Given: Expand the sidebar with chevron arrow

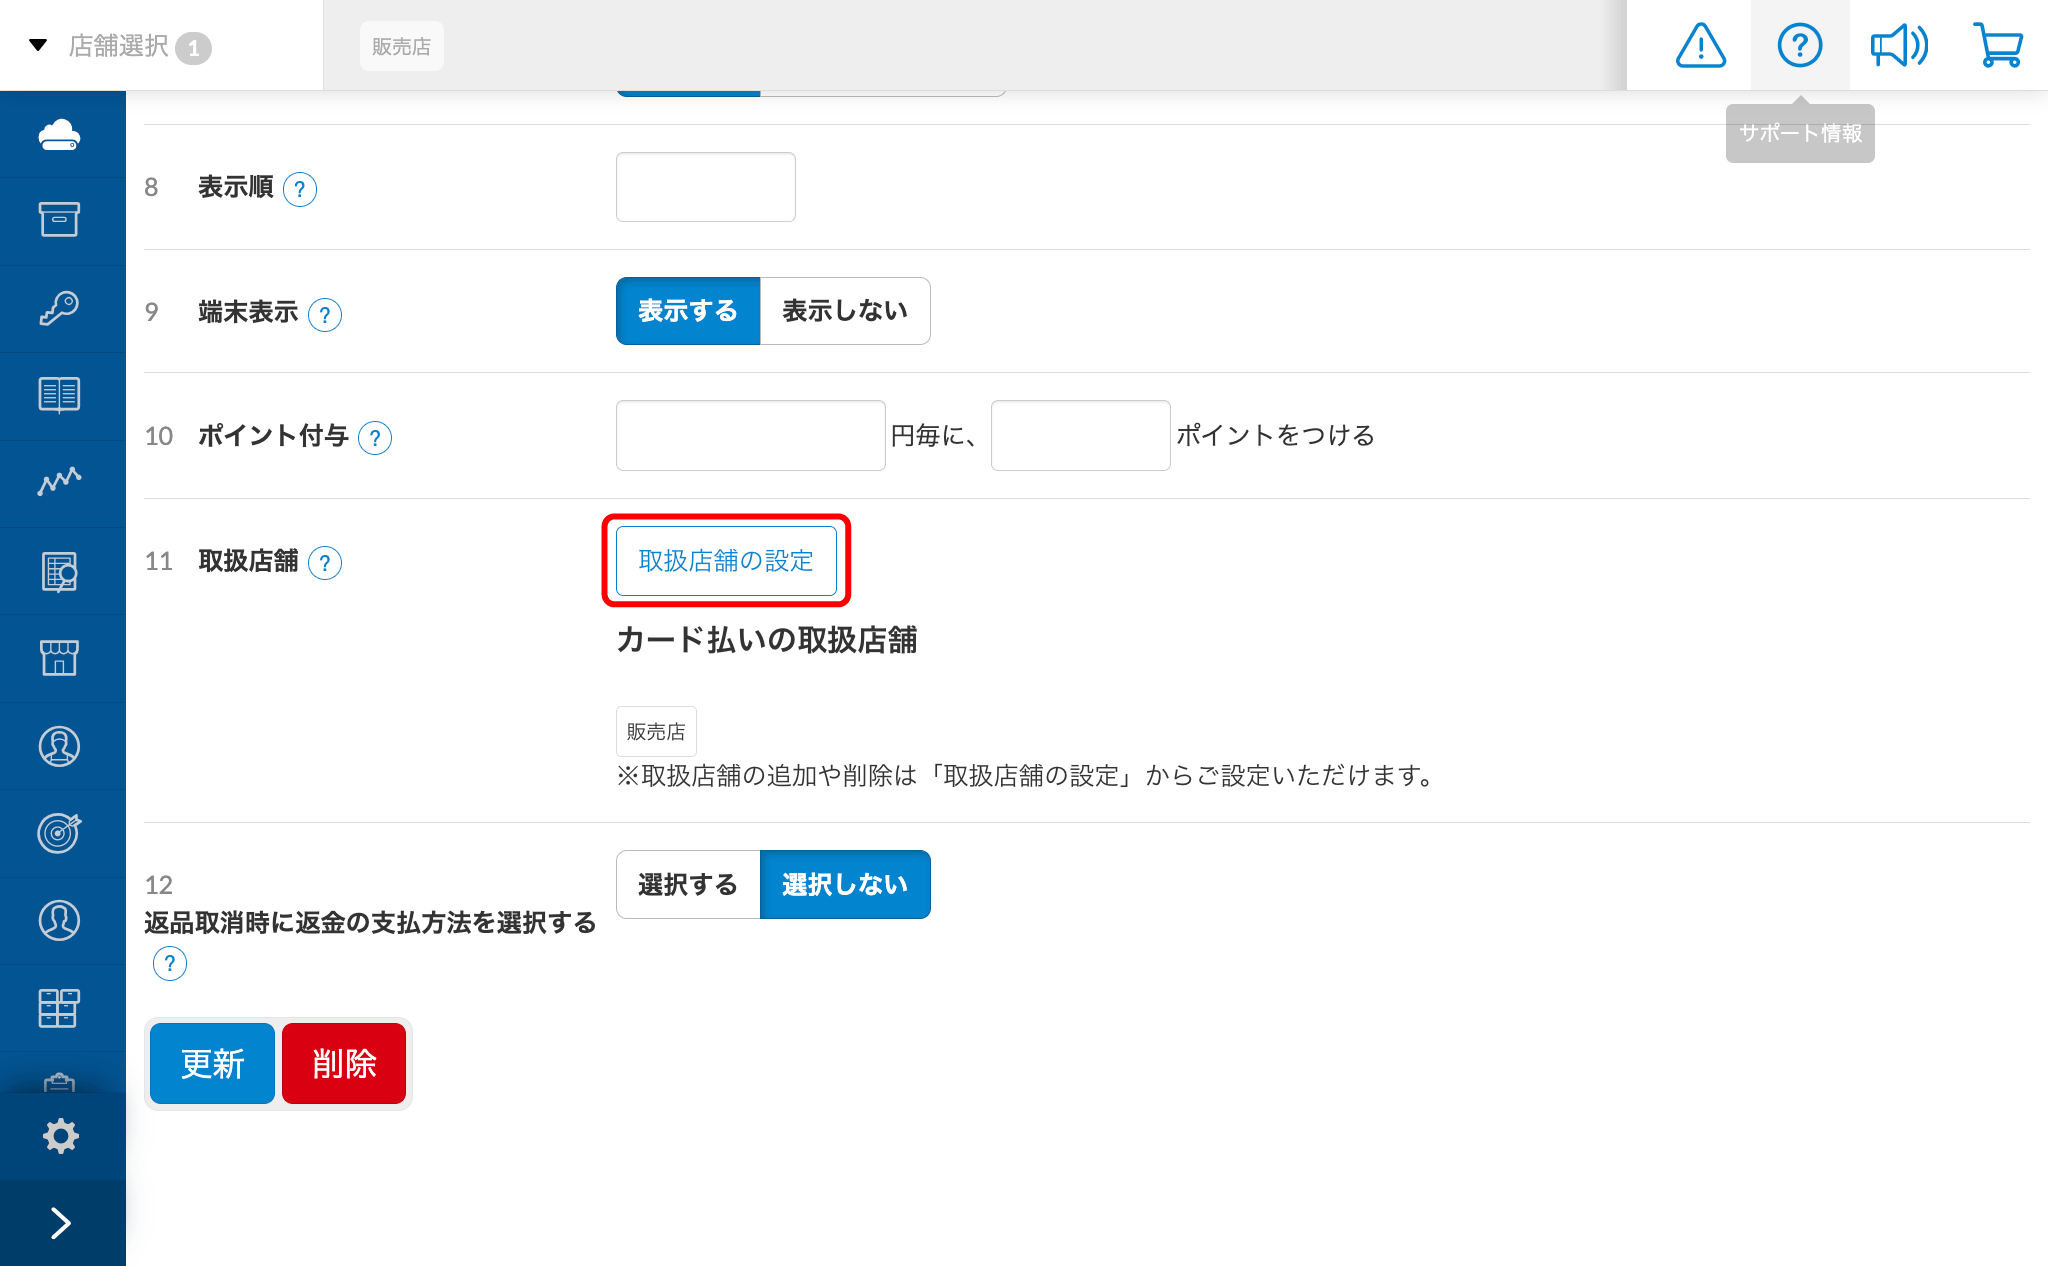Looking at the screenshot, I should click(60, 1223).
